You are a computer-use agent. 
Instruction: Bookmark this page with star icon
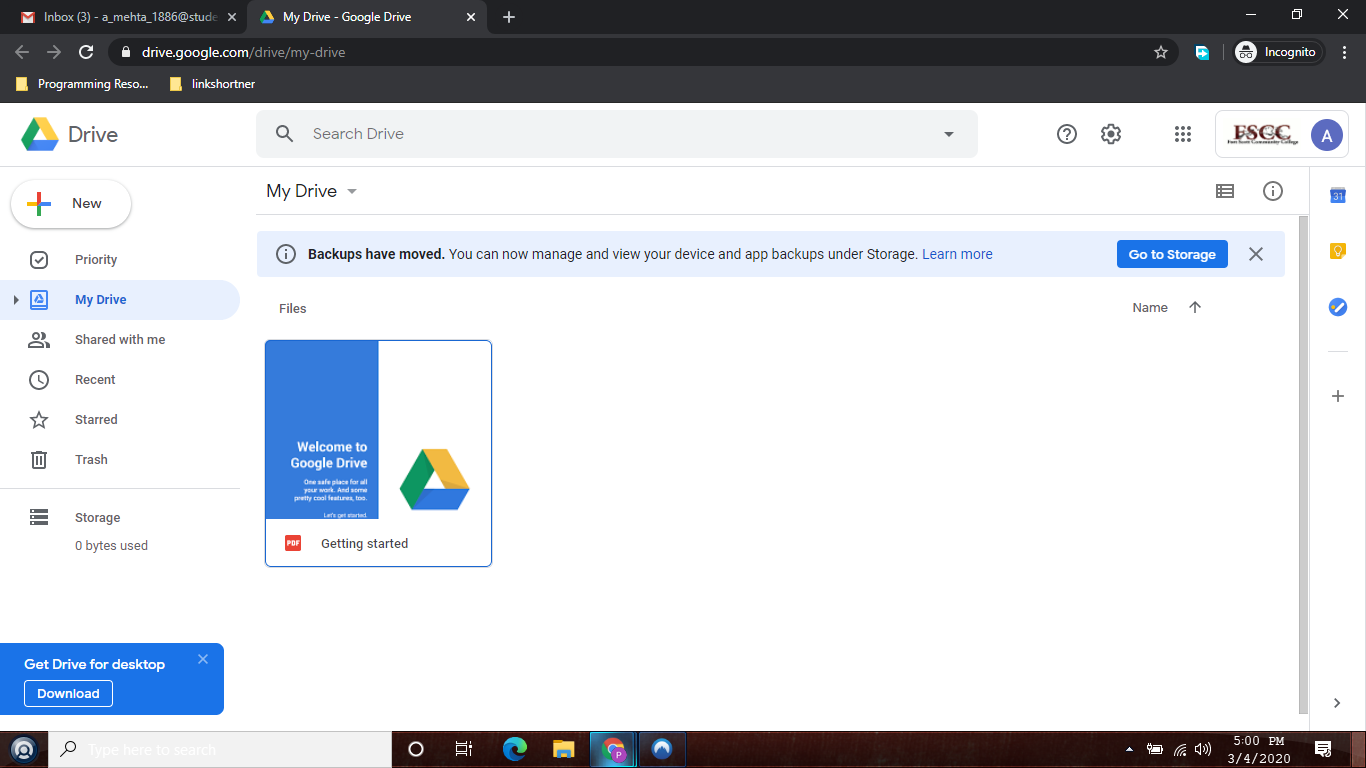(1161, 52)
